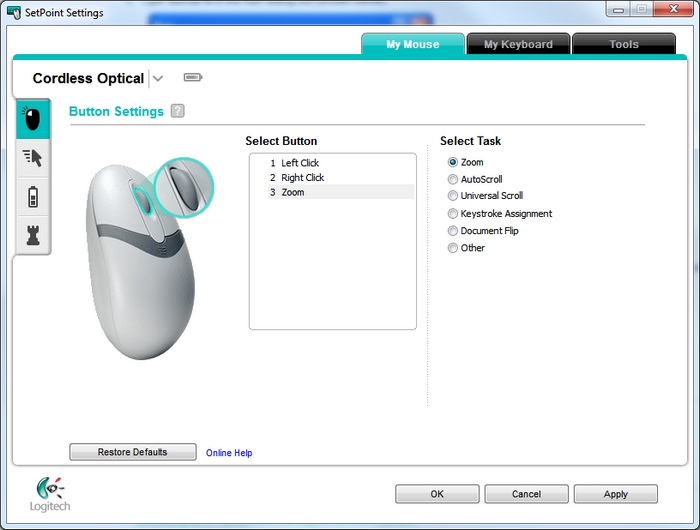Open the mouse battery sidebar icon
This screenshot has height=530, width=700.
[x=33, y=197]
